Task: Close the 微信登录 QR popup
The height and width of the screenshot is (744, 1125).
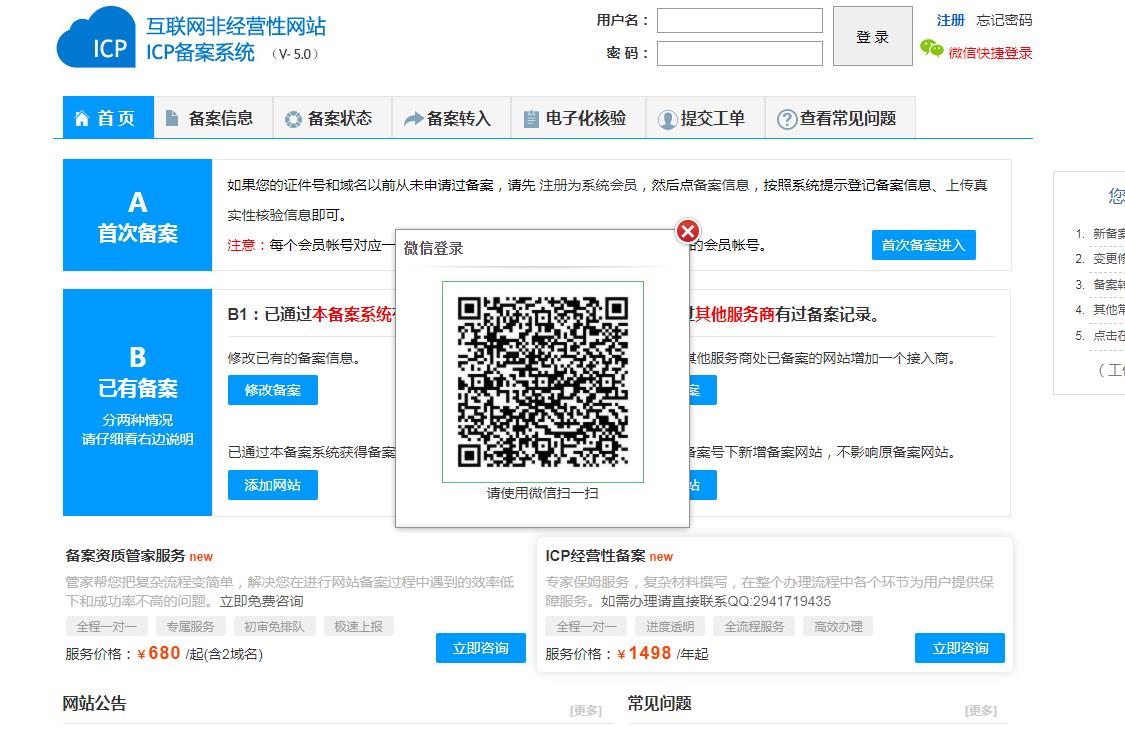Action: [687, 231]
